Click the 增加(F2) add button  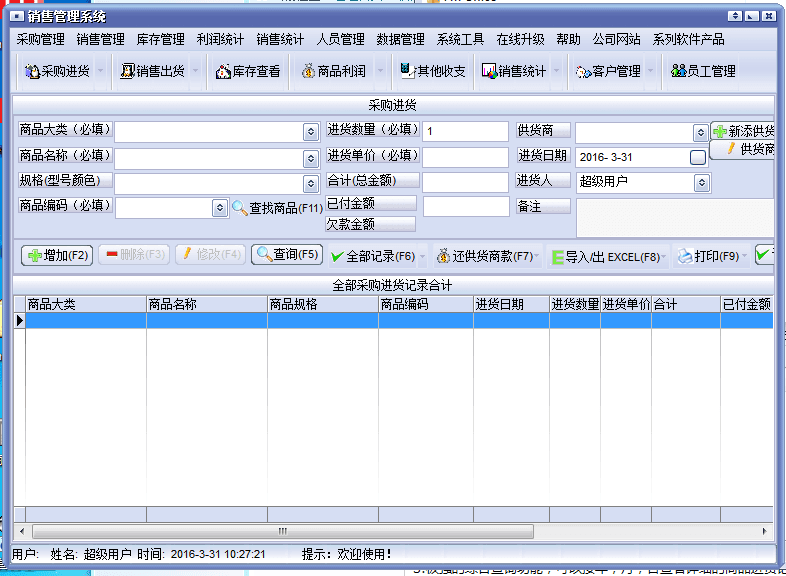point(57,255)
